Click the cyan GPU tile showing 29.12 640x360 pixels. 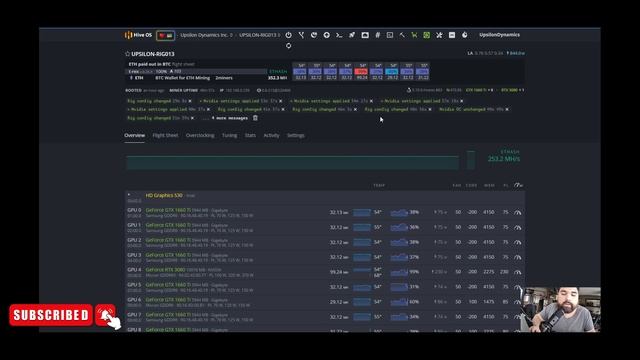click(x=392, y=72)
